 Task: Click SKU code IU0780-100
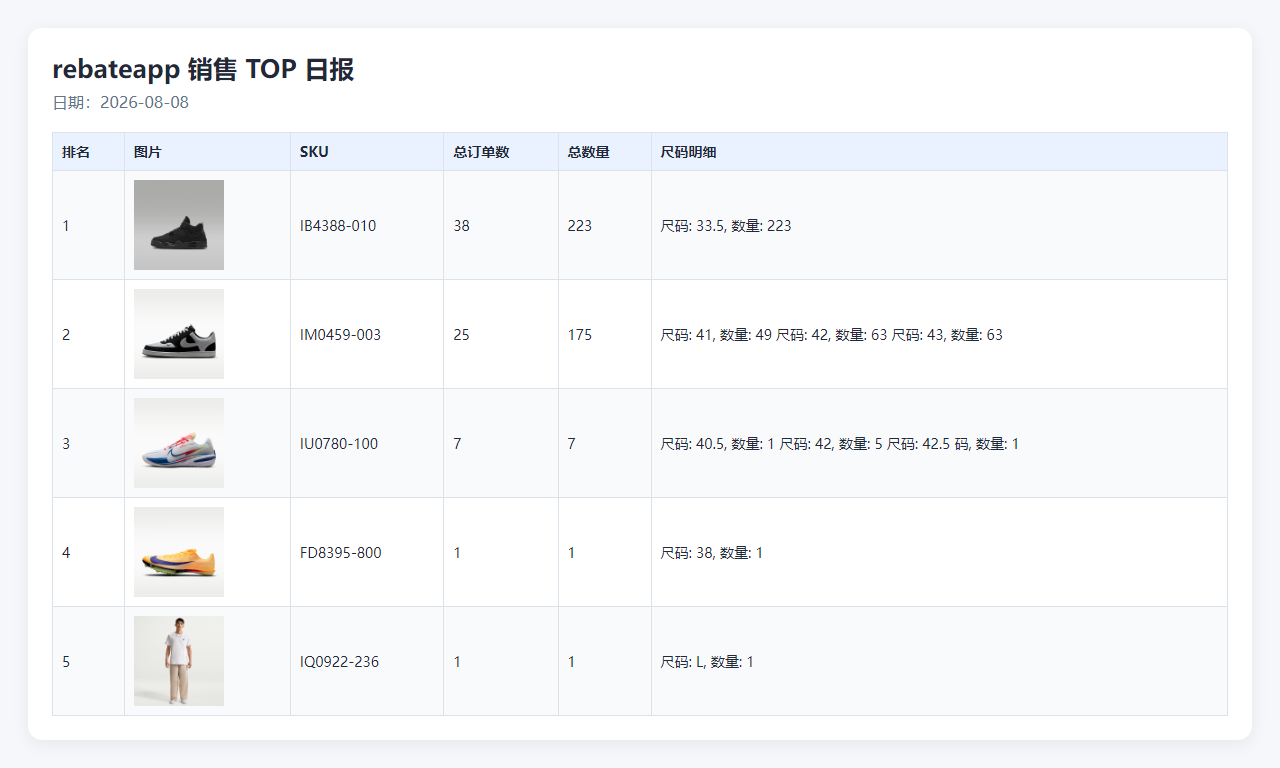pyautogui.click(x=339, y=444)
